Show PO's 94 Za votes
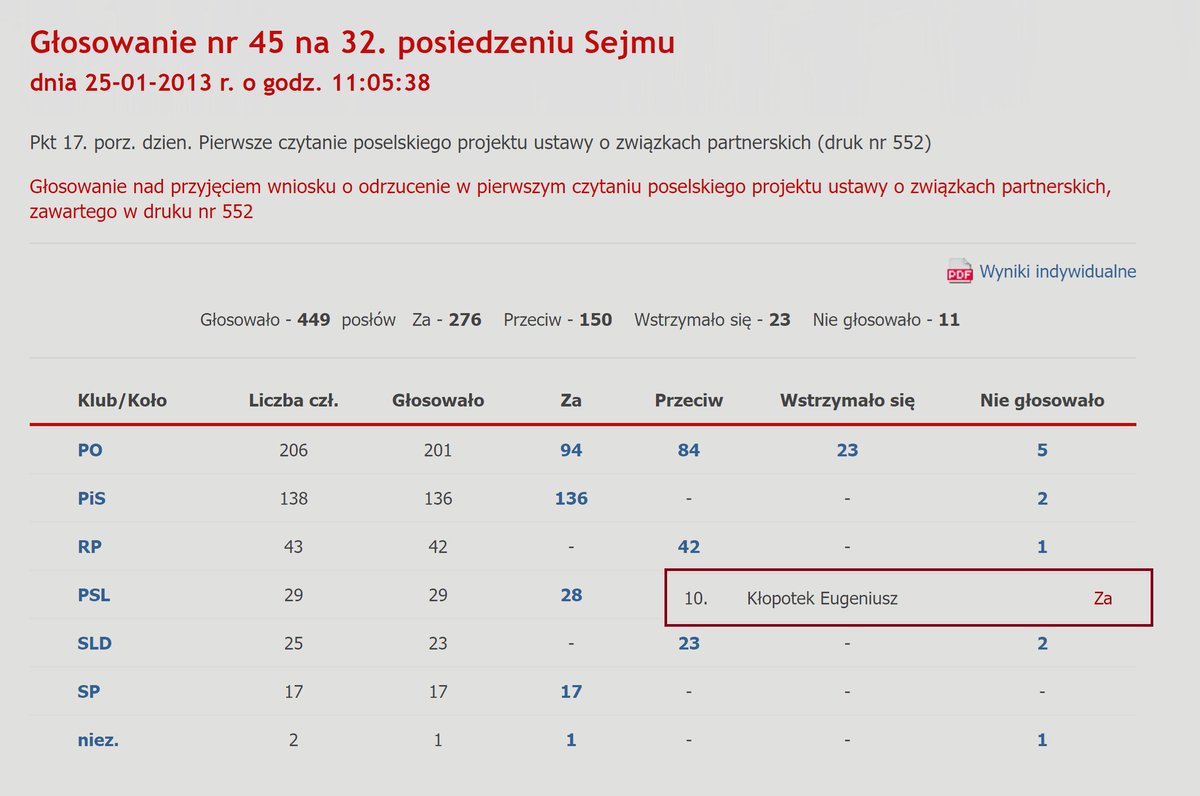1200x796 pixels. click(x=571, y=450)
